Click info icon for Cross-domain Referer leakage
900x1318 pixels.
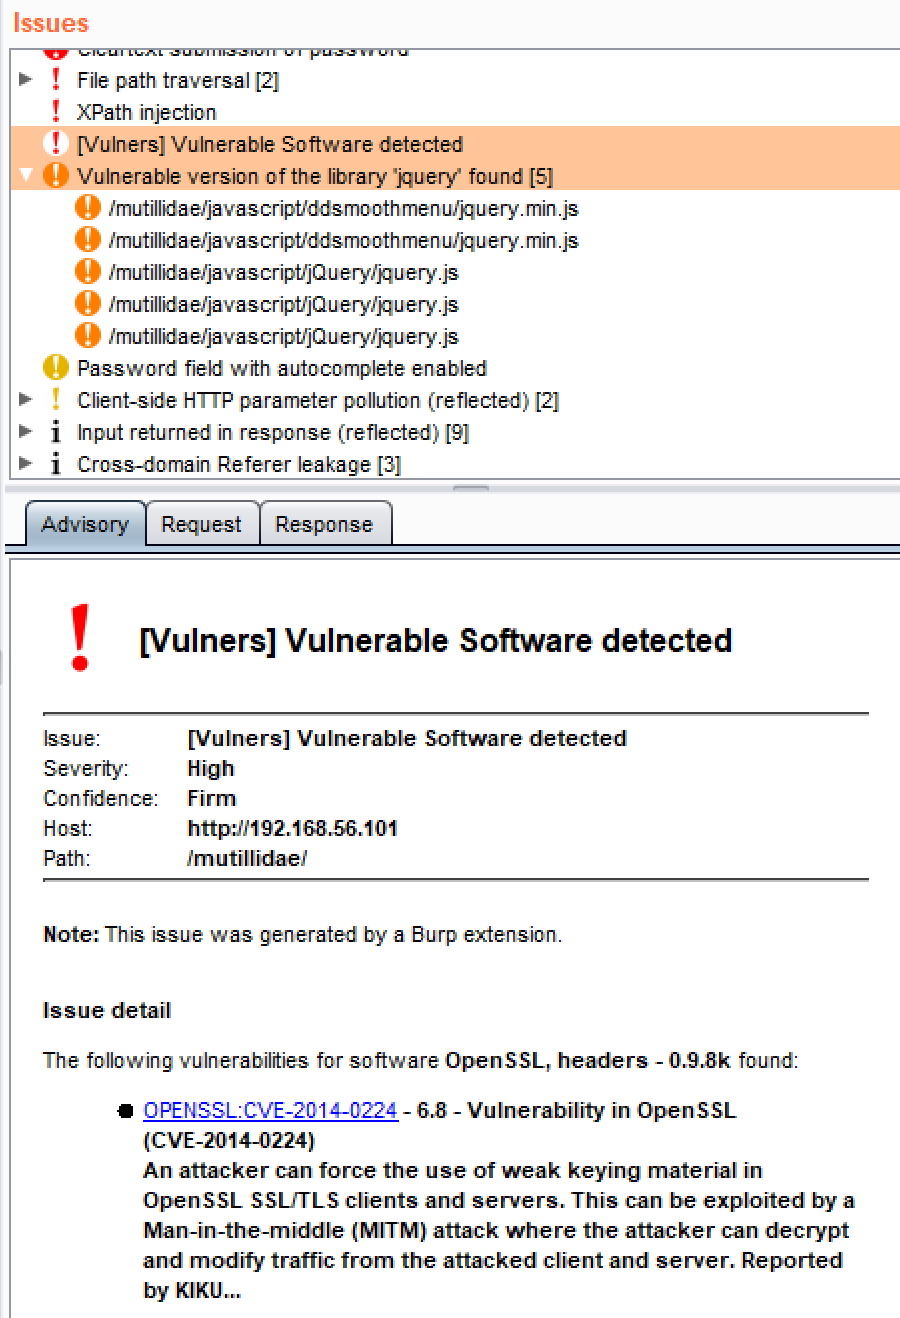tap(56, 464)
